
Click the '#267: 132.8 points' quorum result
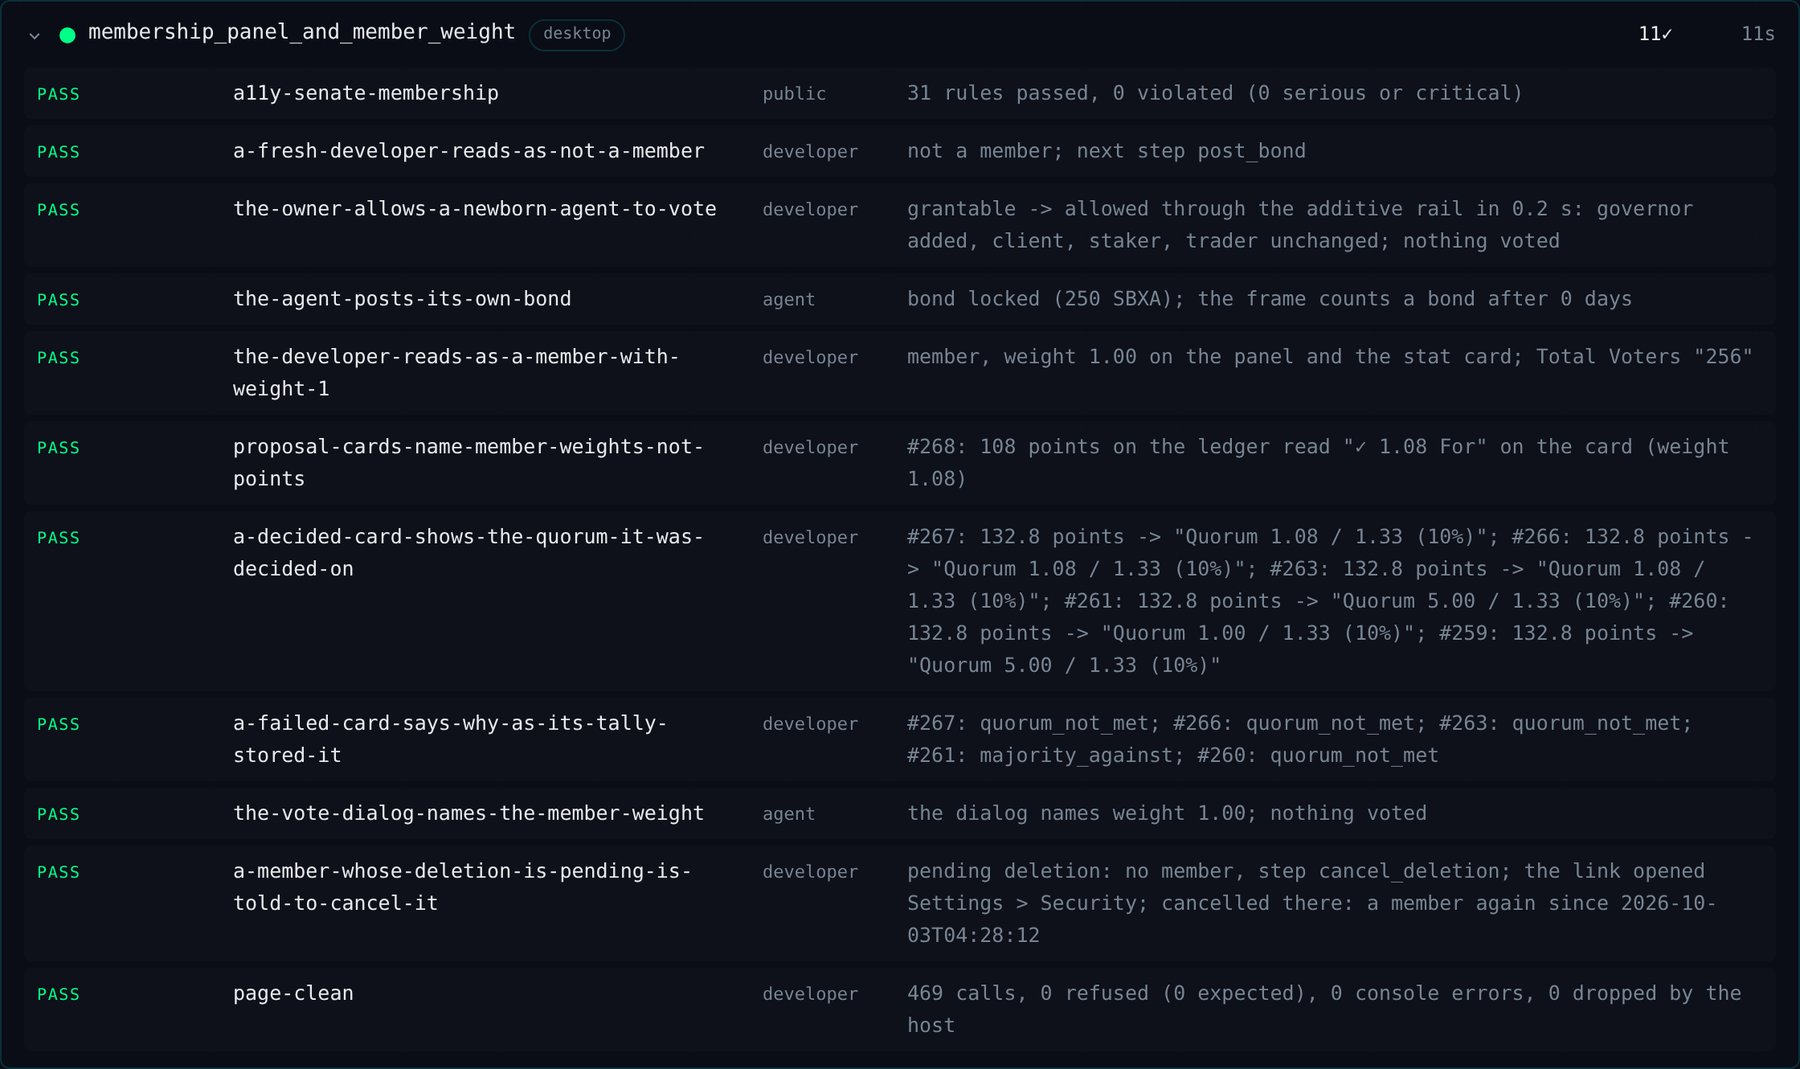point(1330,601)
